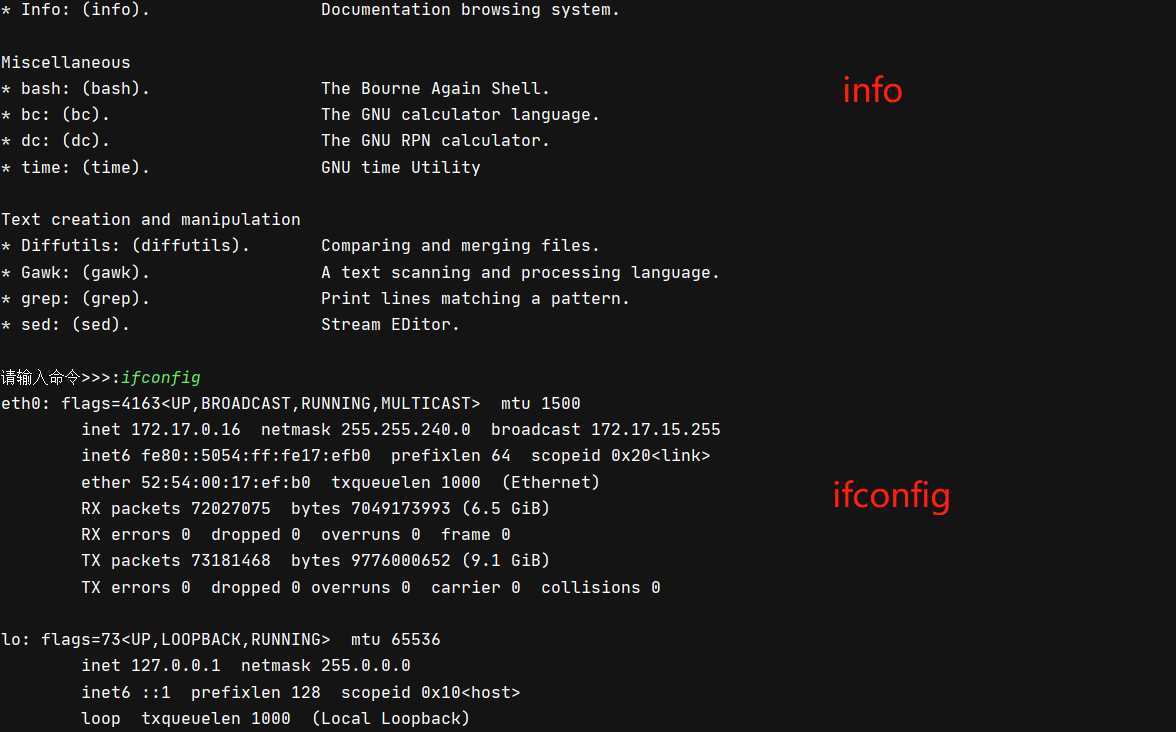The image size is (1176, 732).
Task: Click the loopback address 127.0.0.1
Action: point(176,665)
